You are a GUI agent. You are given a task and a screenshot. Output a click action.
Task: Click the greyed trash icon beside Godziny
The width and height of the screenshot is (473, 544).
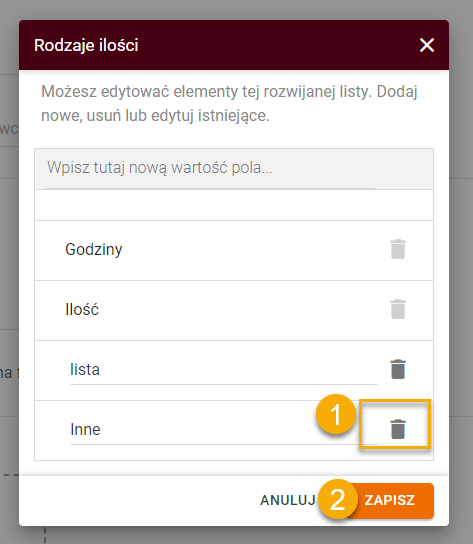tap(398, 249)
